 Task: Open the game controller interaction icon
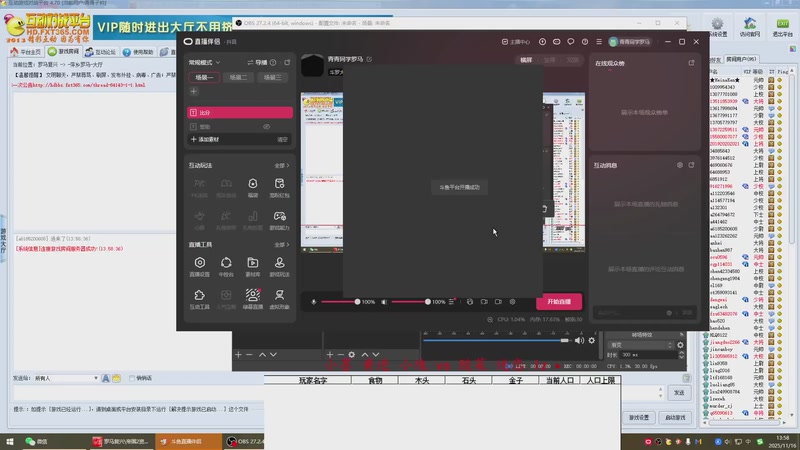tap(279, 216)
